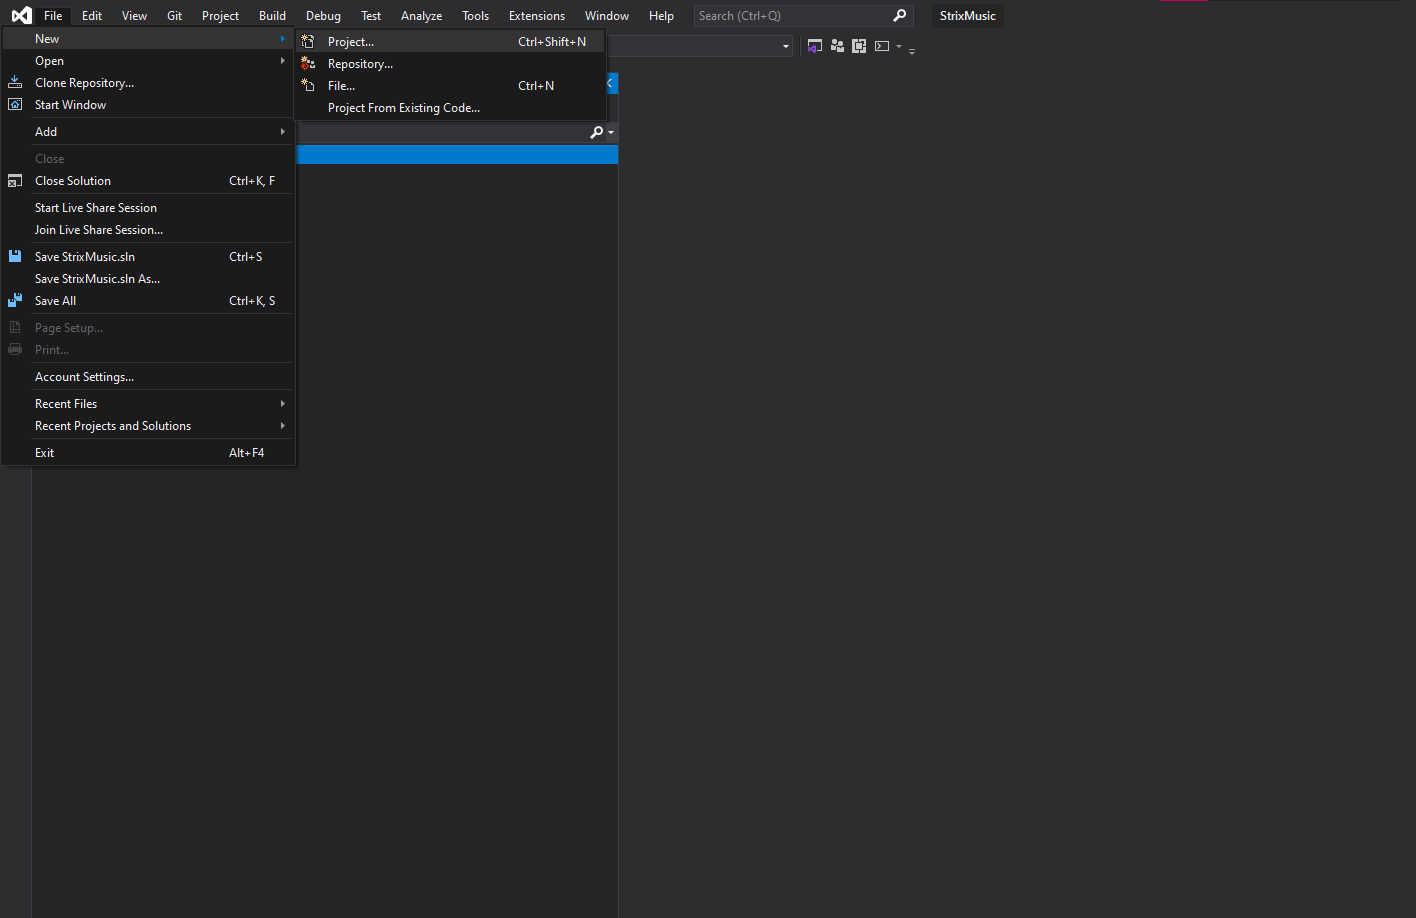This screenshot has width=1416, height=918.
Task: Select New Project... from submenu
Action: tap(351, 42)
